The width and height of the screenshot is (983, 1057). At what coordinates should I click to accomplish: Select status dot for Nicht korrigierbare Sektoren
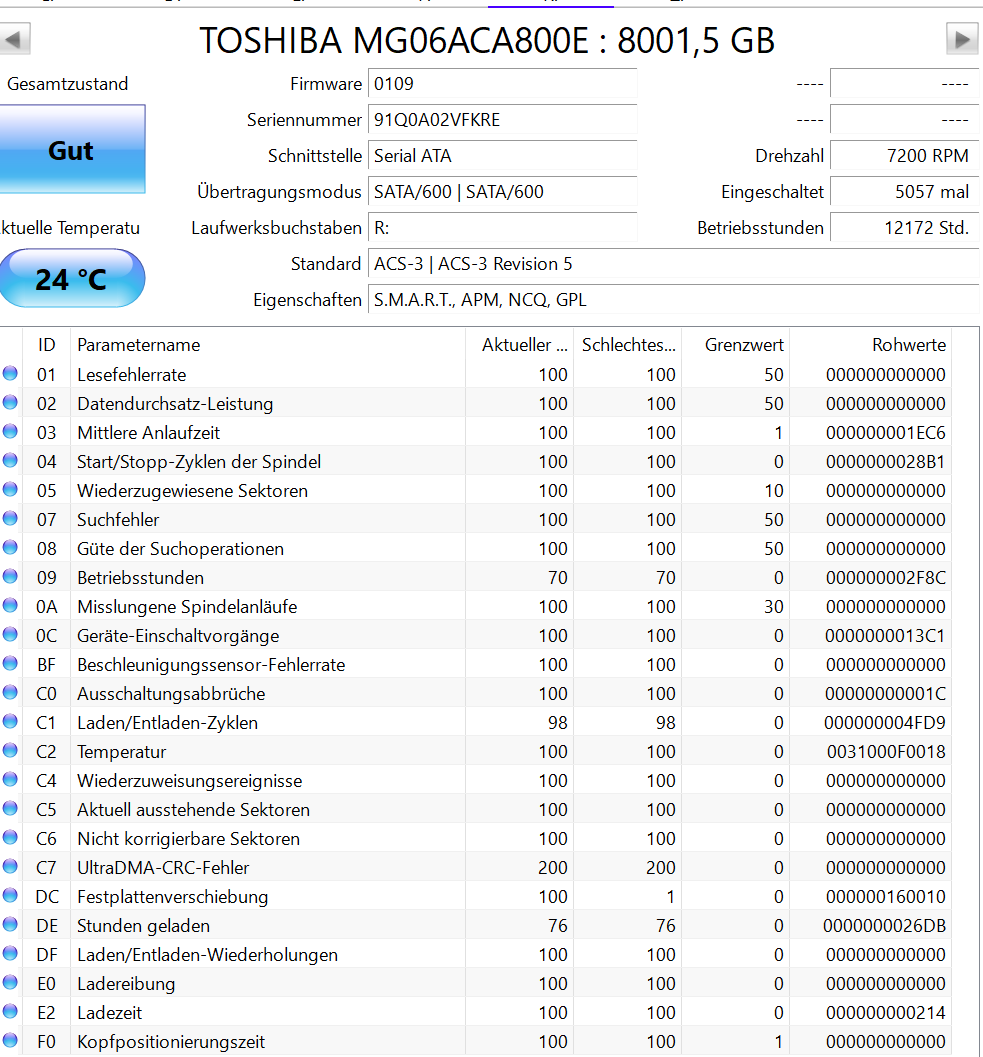[x=10, y=837]
